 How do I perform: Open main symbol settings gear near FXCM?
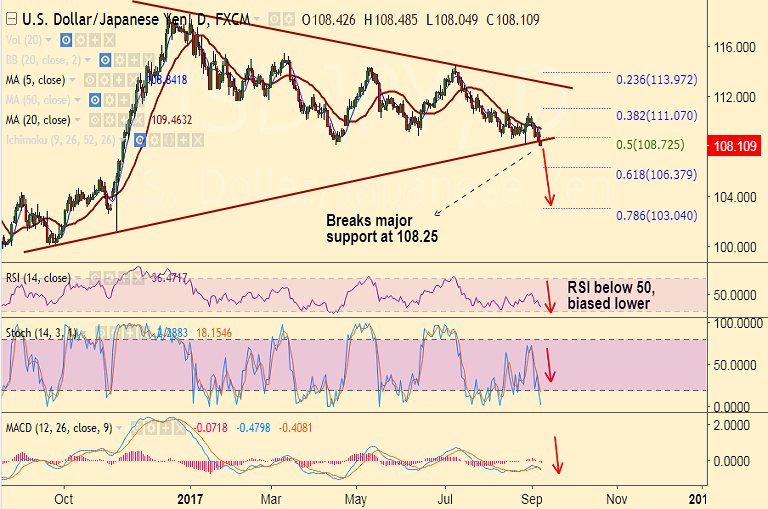(288, 20)
